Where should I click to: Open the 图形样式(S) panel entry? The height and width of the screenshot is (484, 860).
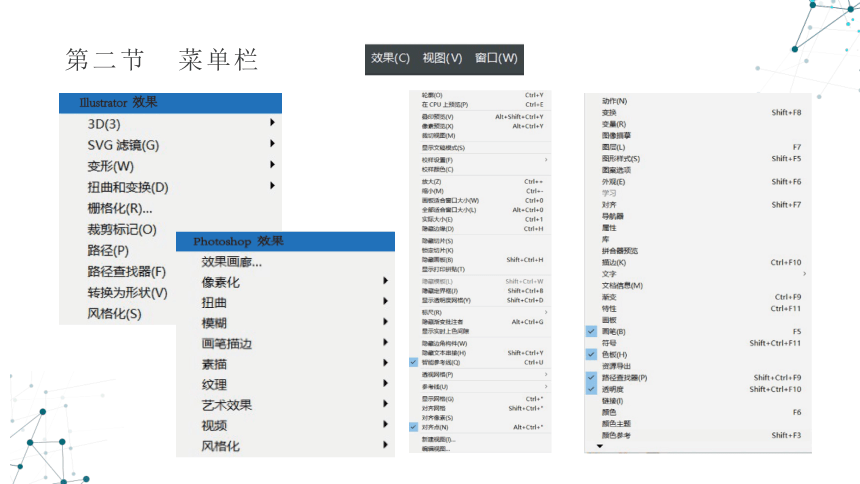(x=698, y=159)
